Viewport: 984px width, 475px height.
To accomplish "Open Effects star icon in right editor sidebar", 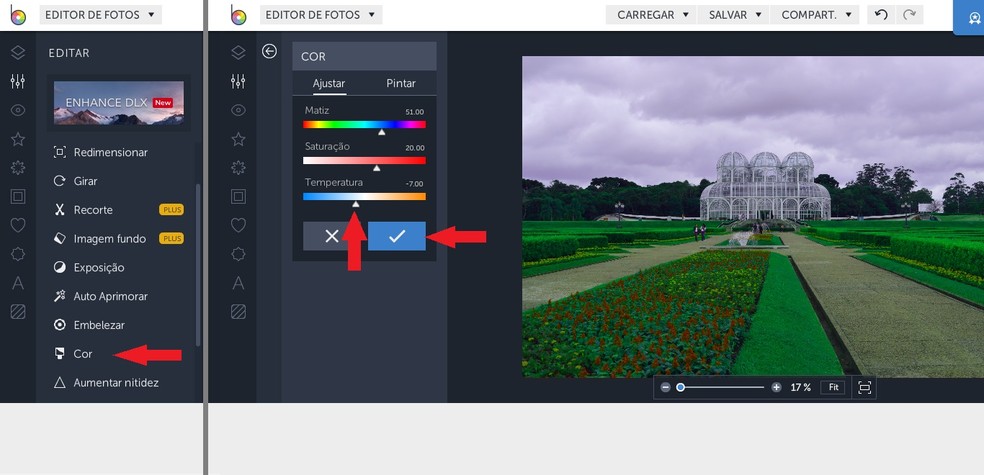I will 238,139.
